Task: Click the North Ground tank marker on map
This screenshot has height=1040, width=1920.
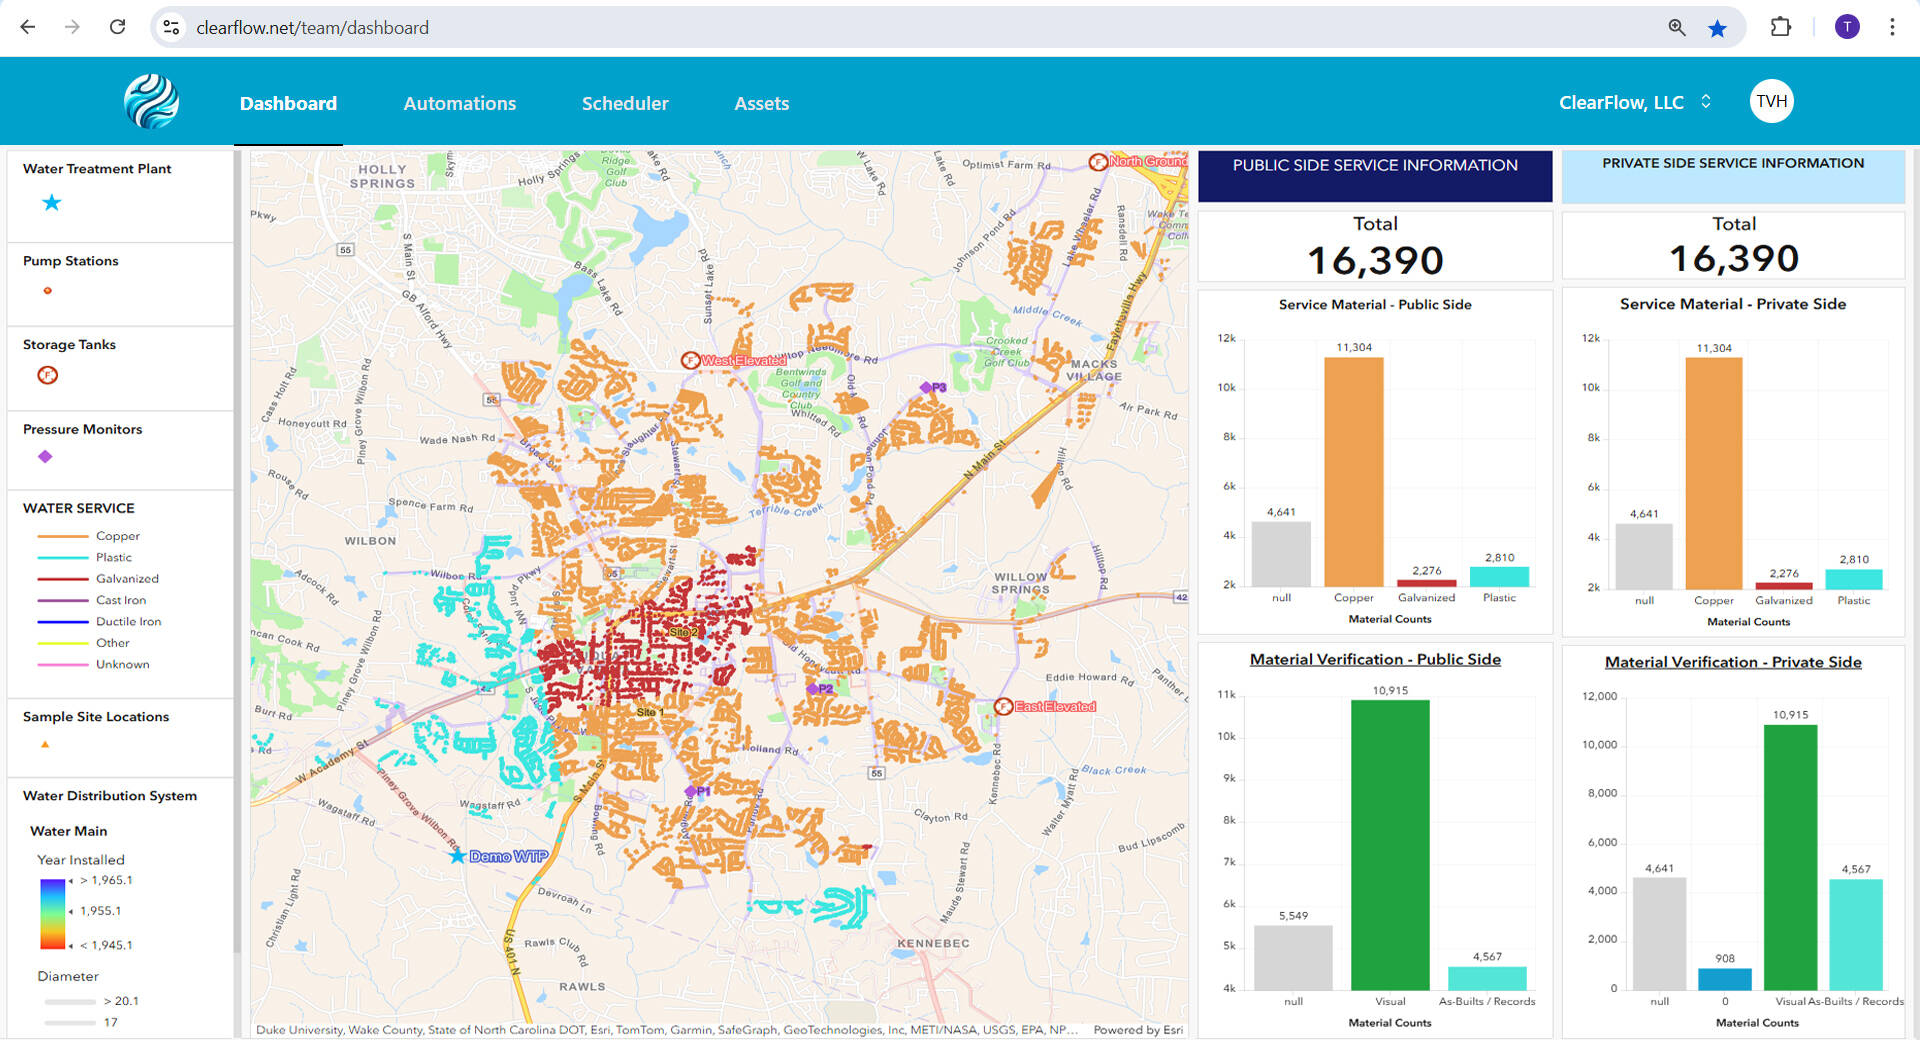Action: pyautogui.click(x=1098, y=161)
